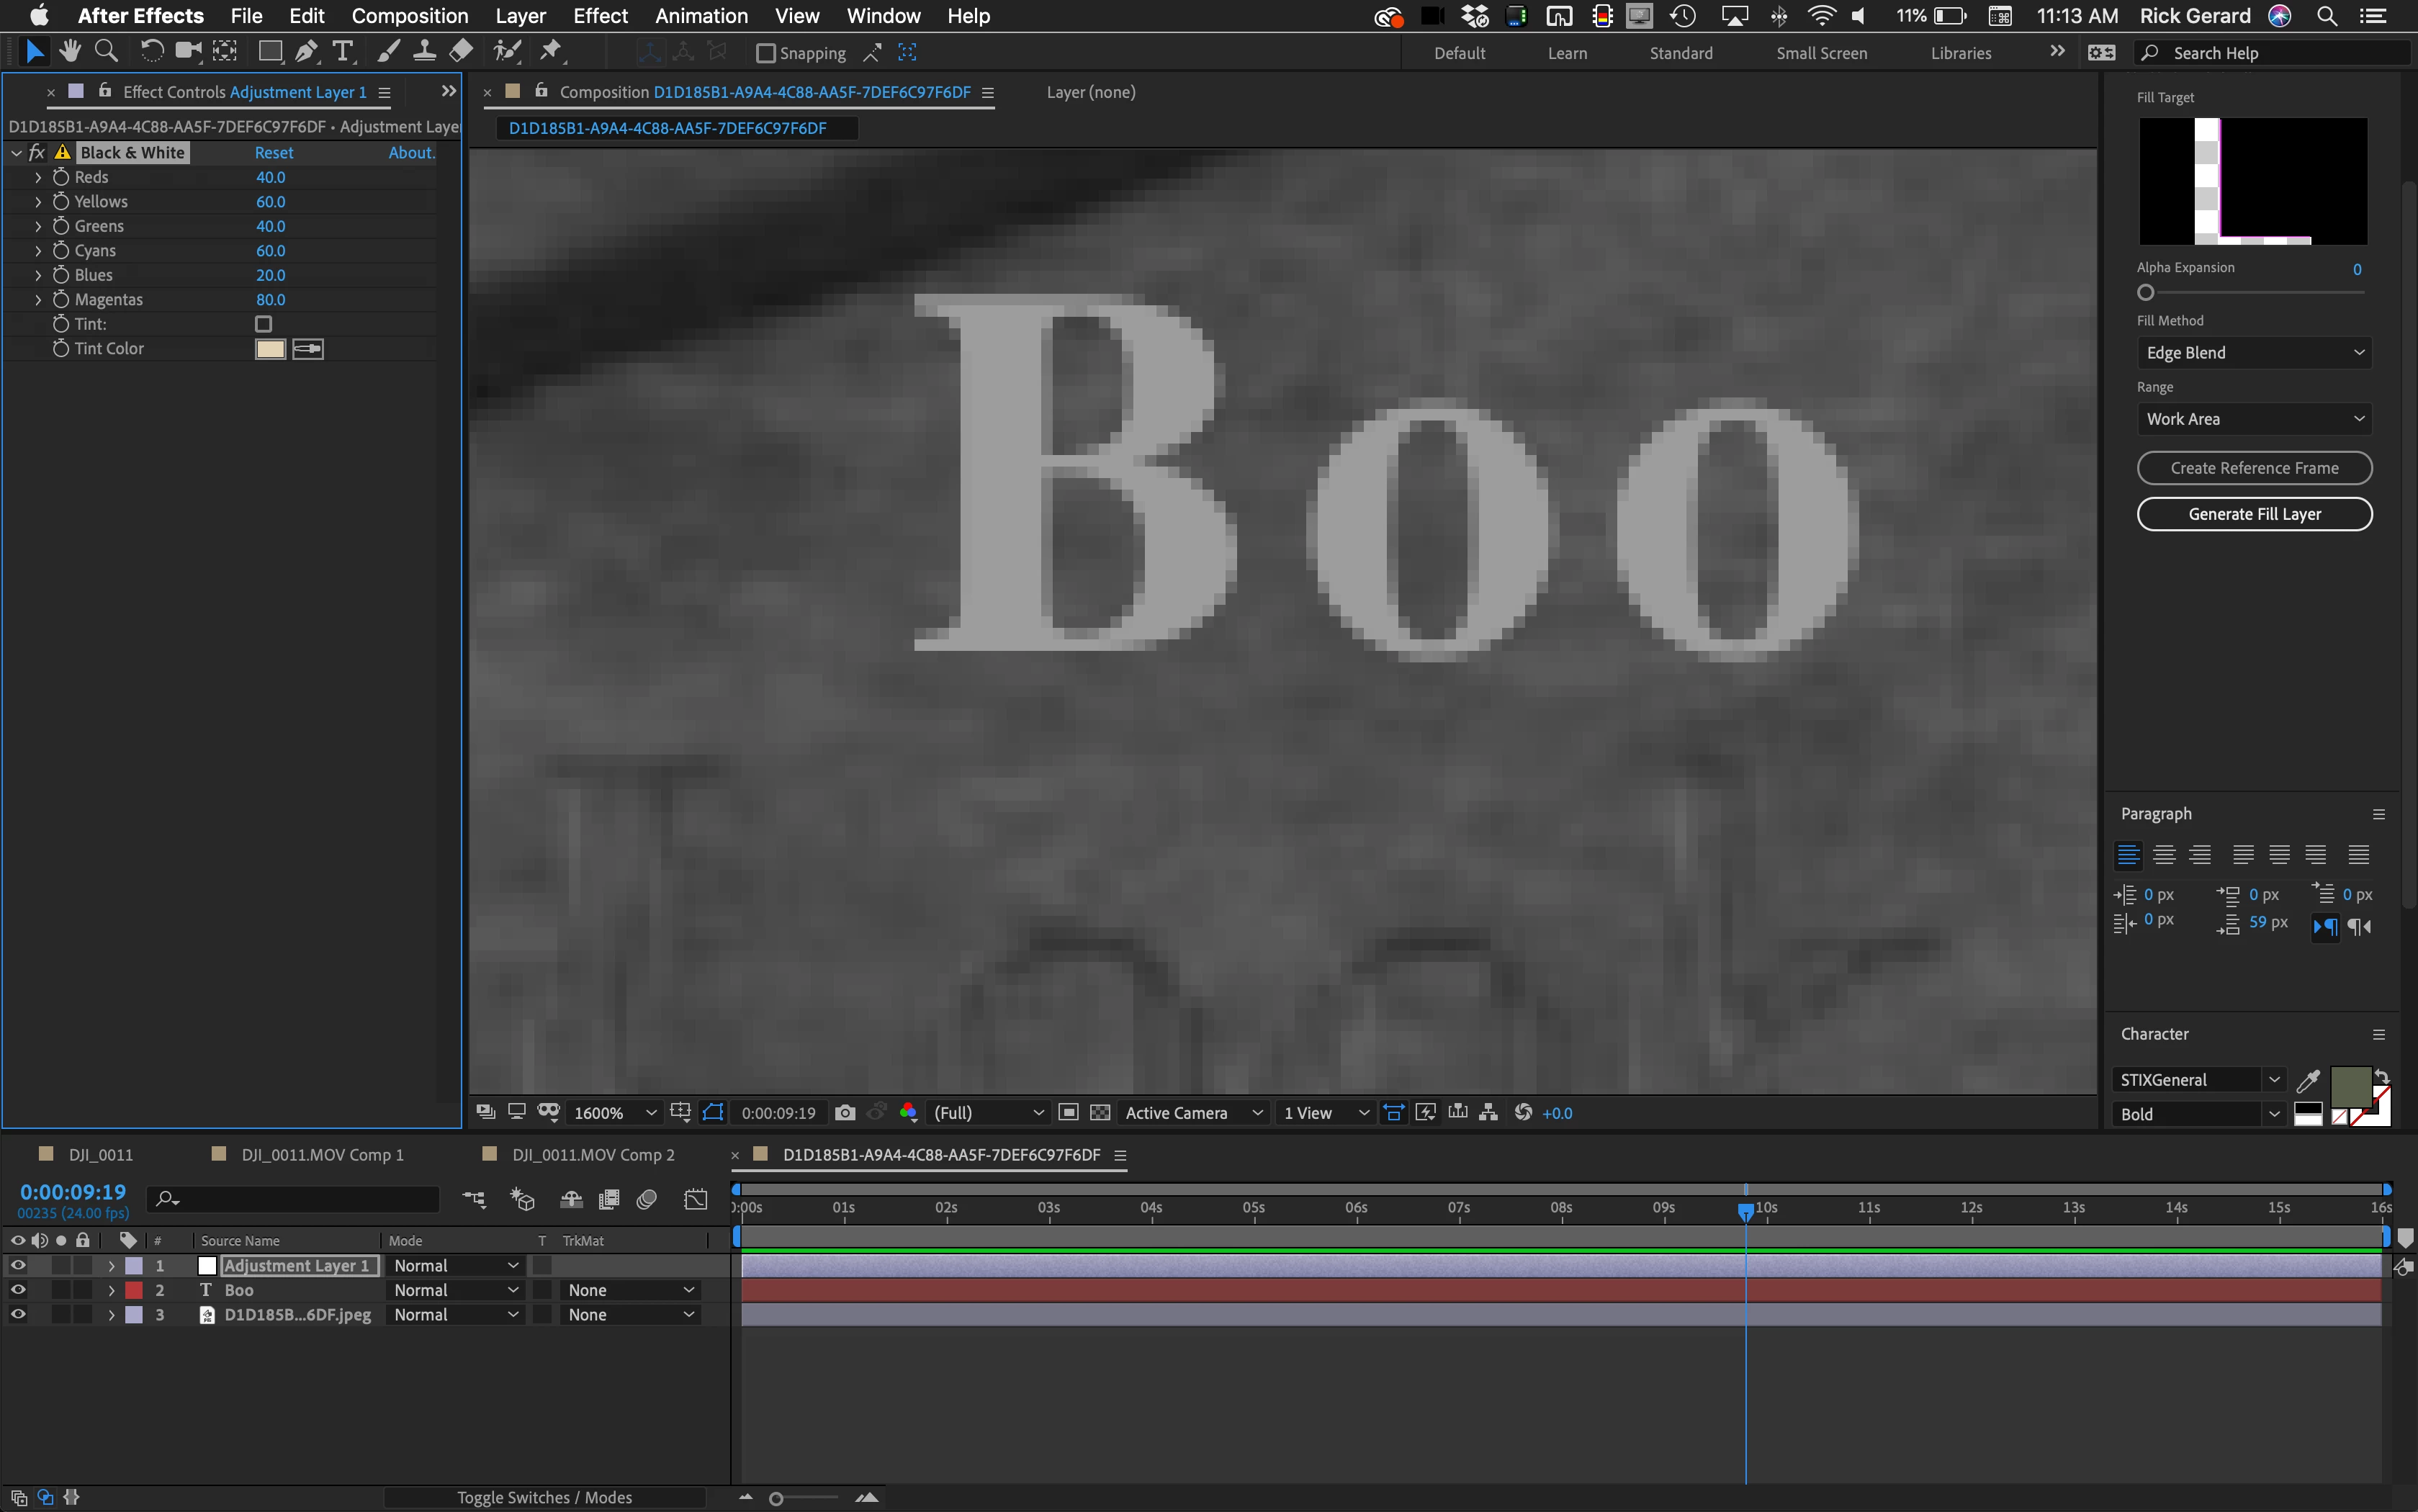Click the Generate Fill Layer button
2418x1512 pixels.
coord(2254,514)
